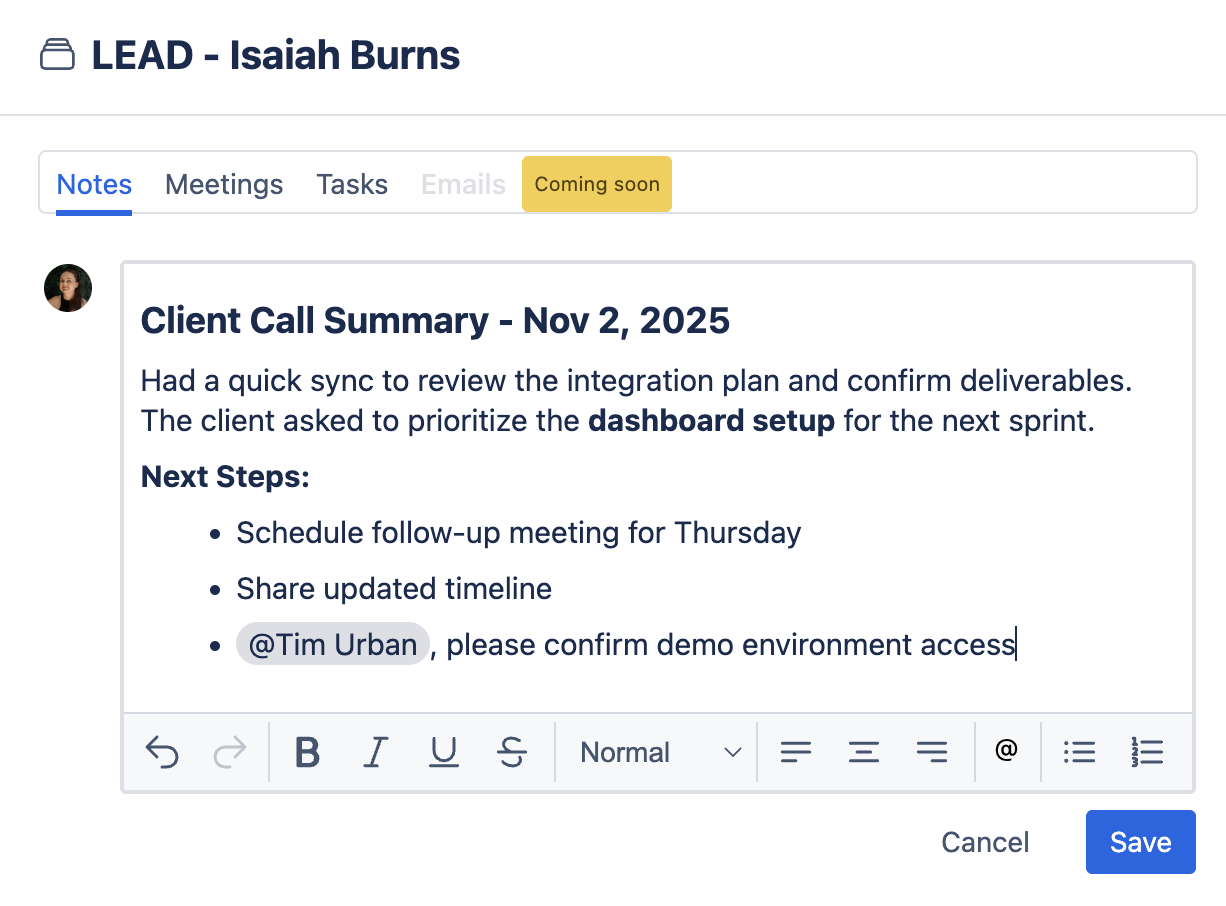This screenshot has height=906, width=1226.
Task: Align text to the right
Action: click(x=932, y=752)
